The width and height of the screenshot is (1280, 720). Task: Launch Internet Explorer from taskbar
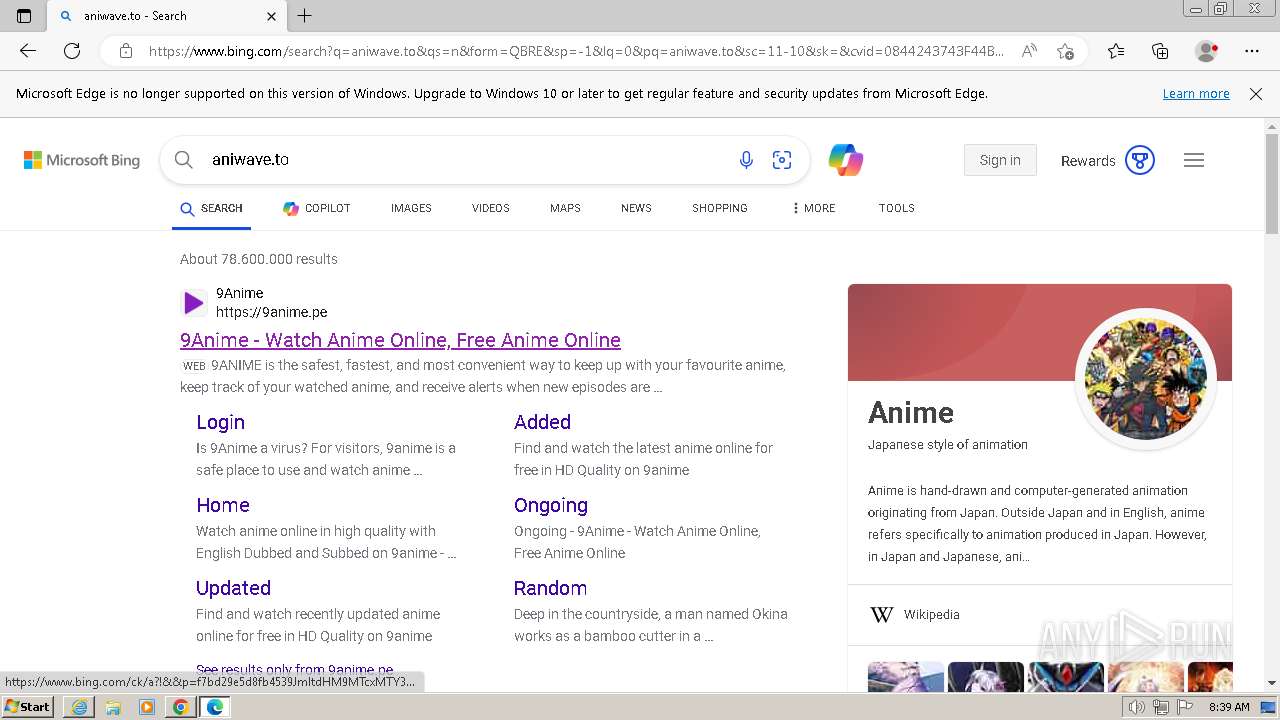click(x=79, y=707)
